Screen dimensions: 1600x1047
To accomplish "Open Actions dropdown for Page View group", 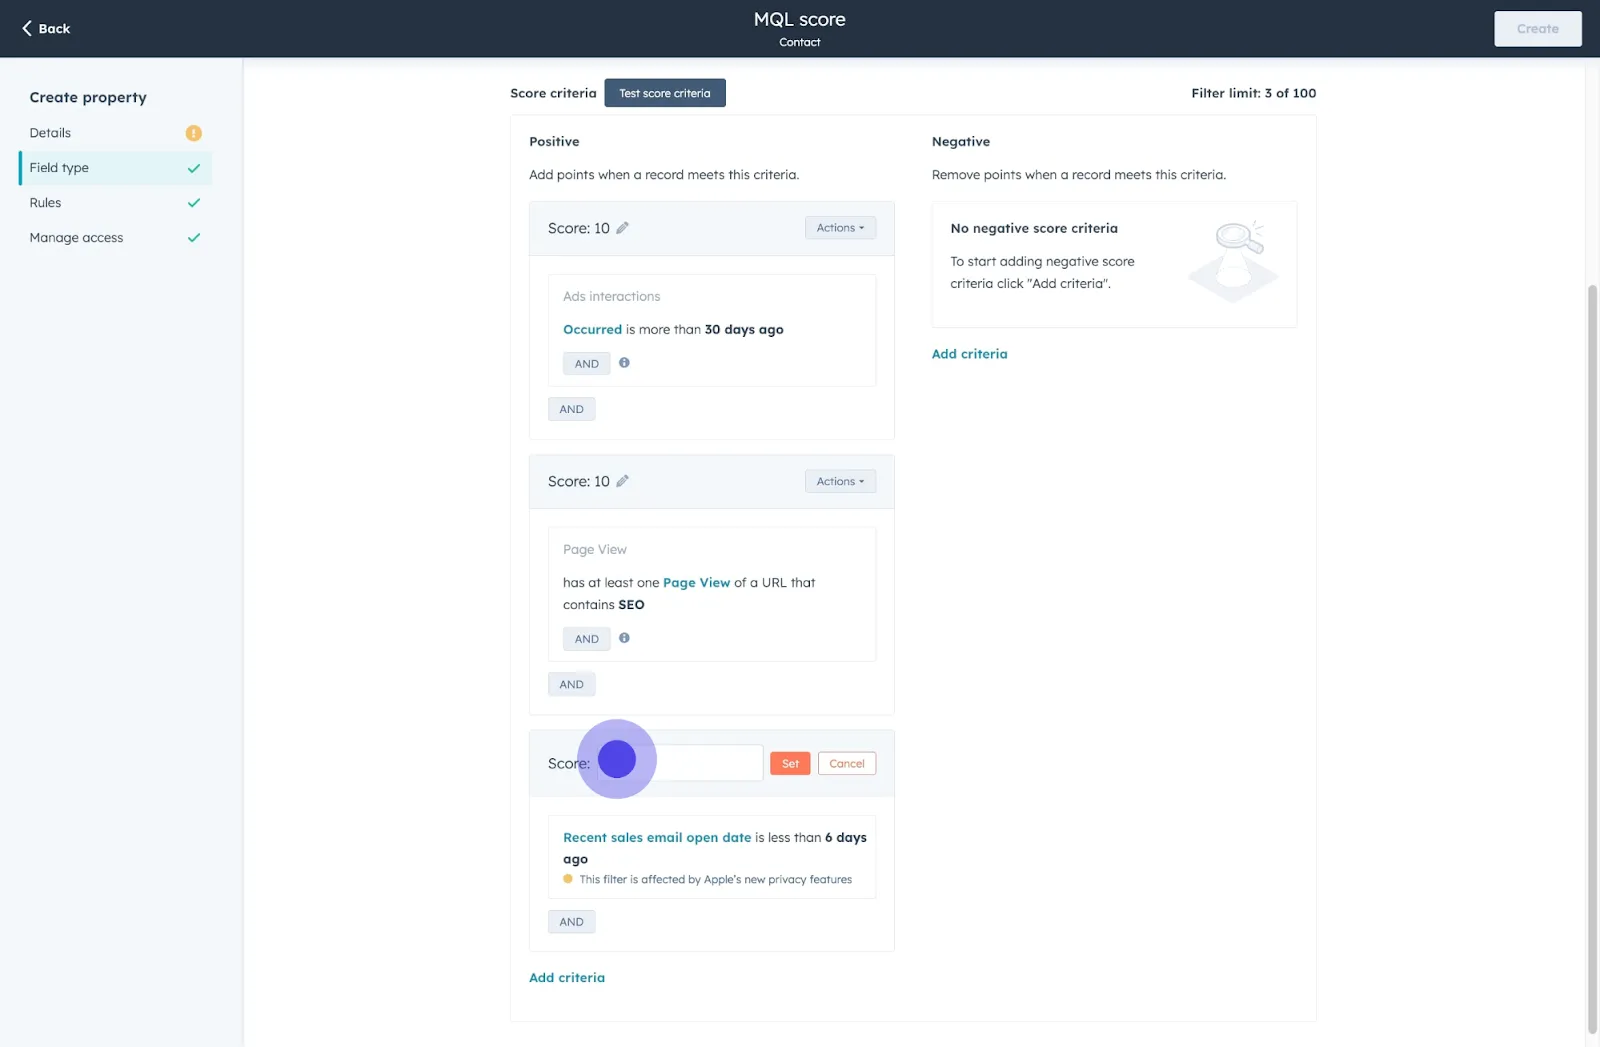I will (840, 481).
